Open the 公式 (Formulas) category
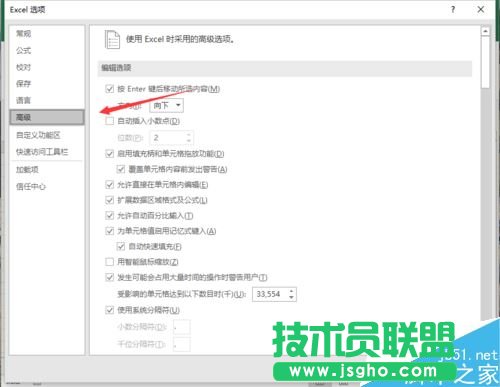Screen dimensions: 500x387 tap(23, 50)
